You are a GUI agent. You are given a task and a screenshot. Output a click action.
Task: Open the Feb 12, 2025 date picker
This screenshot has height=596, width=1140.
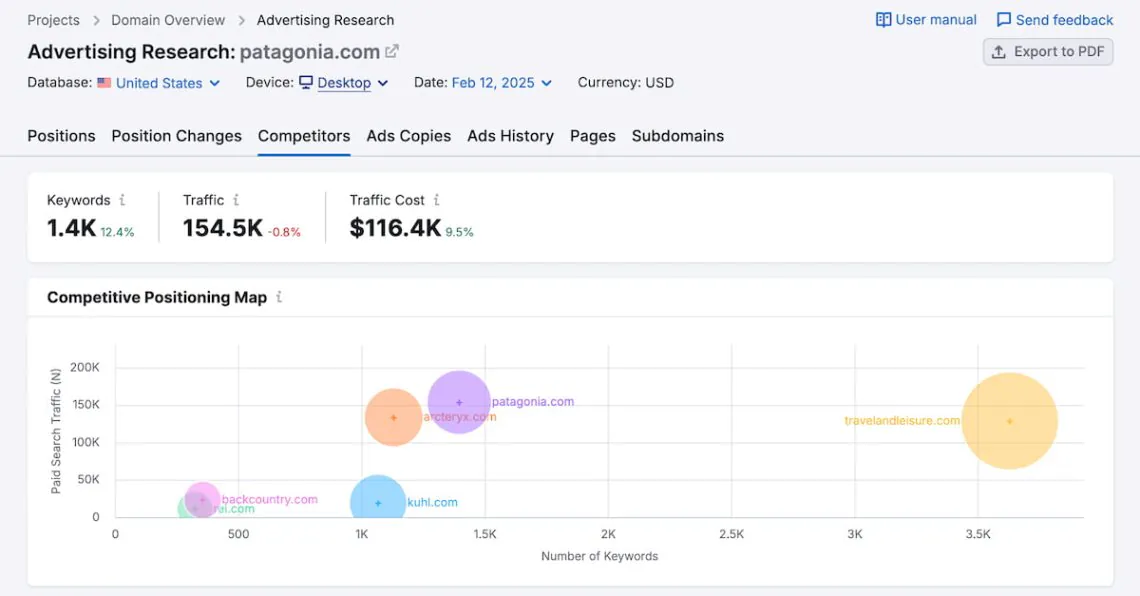pyautogui.click(x=502, y=83)
